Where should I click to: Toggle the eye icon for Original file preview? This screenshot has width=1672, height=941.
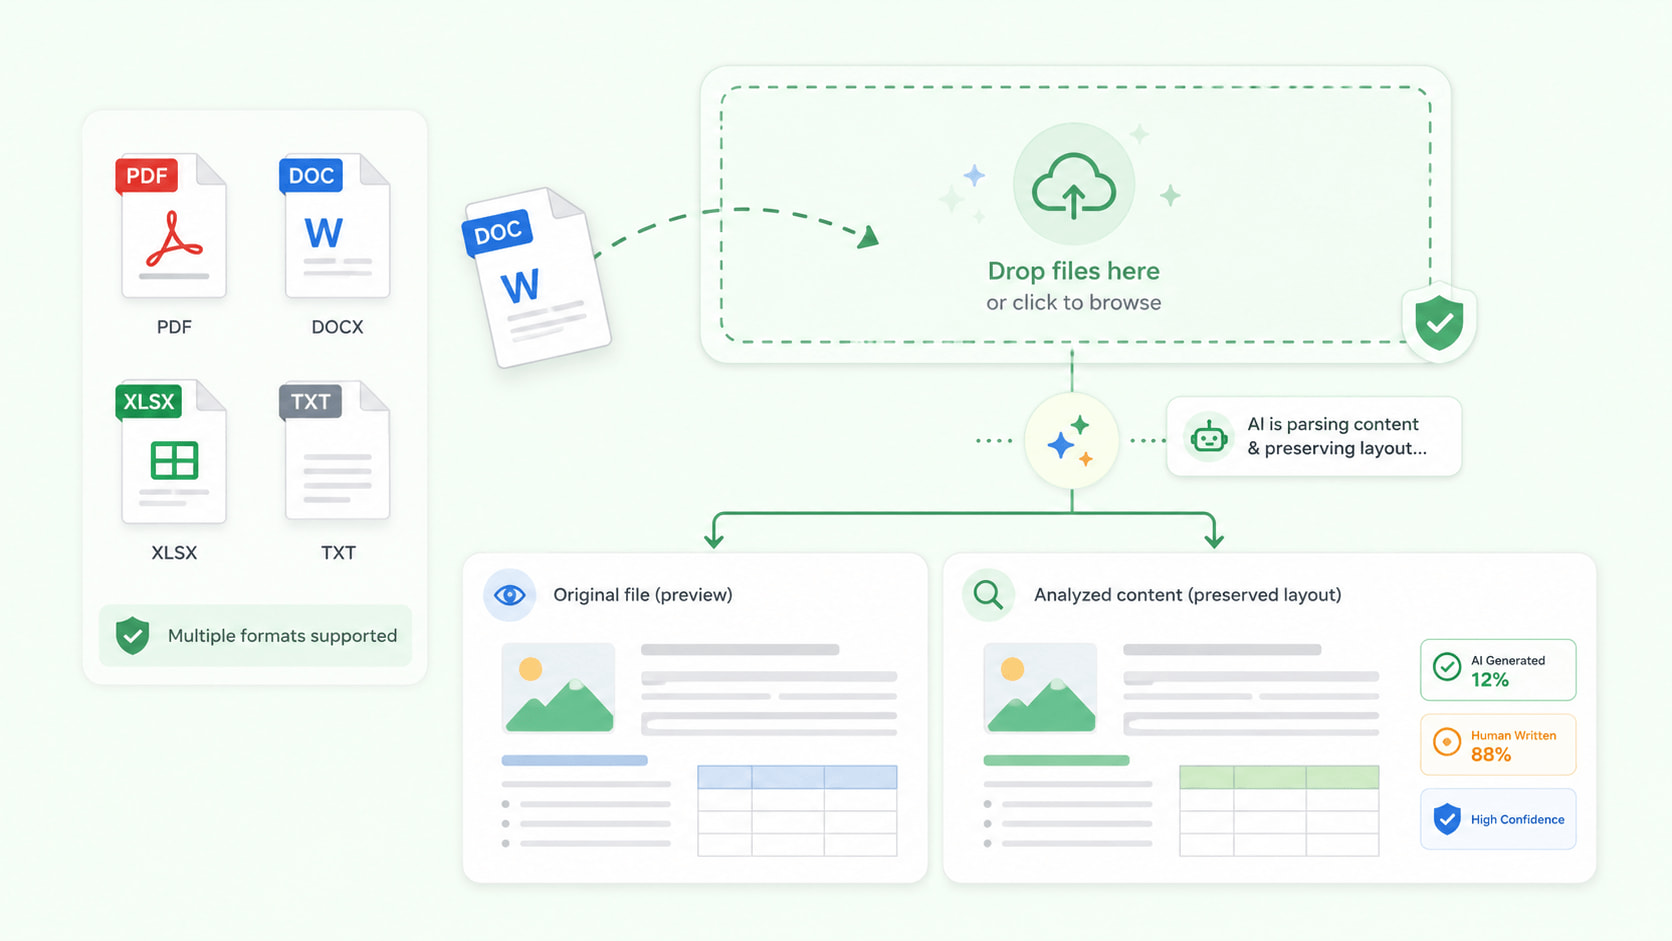pos(509,595)
